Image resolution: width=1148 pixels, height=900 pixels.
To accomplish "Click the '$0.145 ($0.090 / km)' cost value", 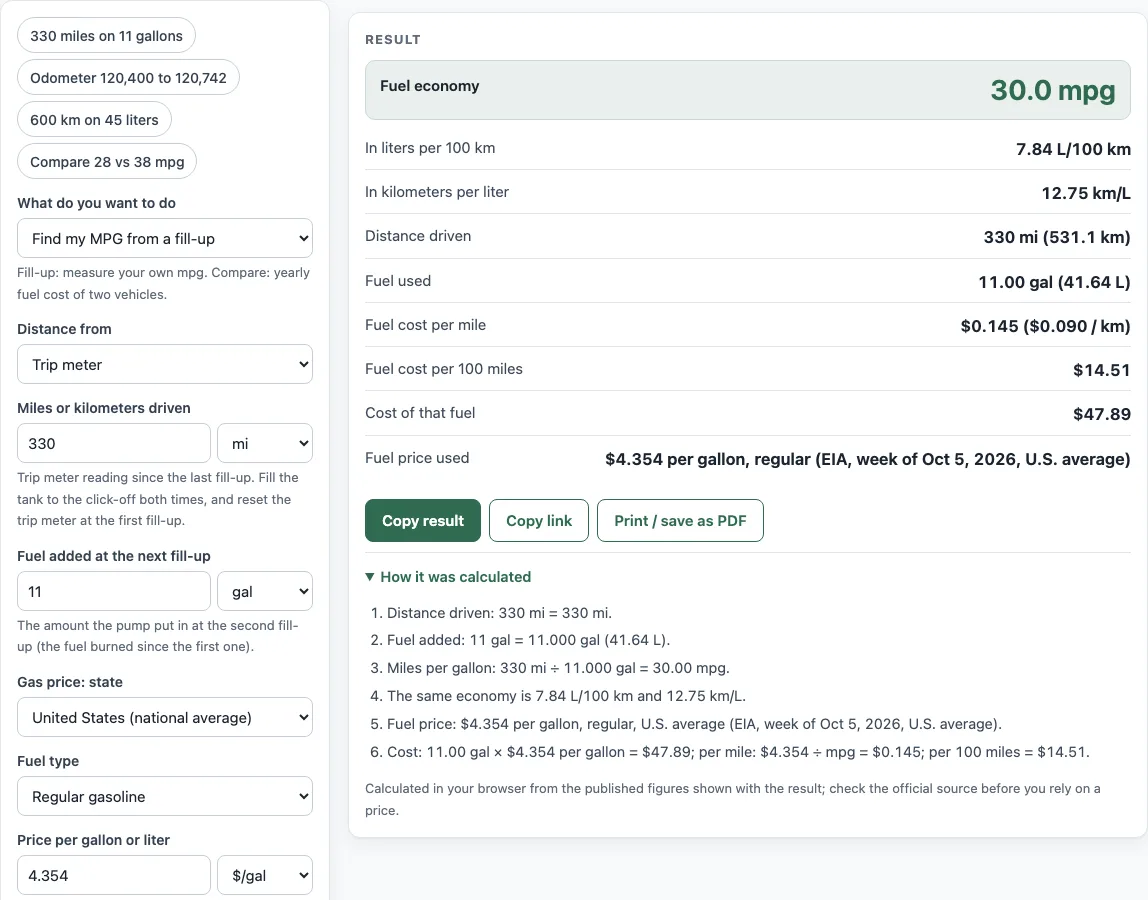I will pyautogui.click(x=1046, y=326).
